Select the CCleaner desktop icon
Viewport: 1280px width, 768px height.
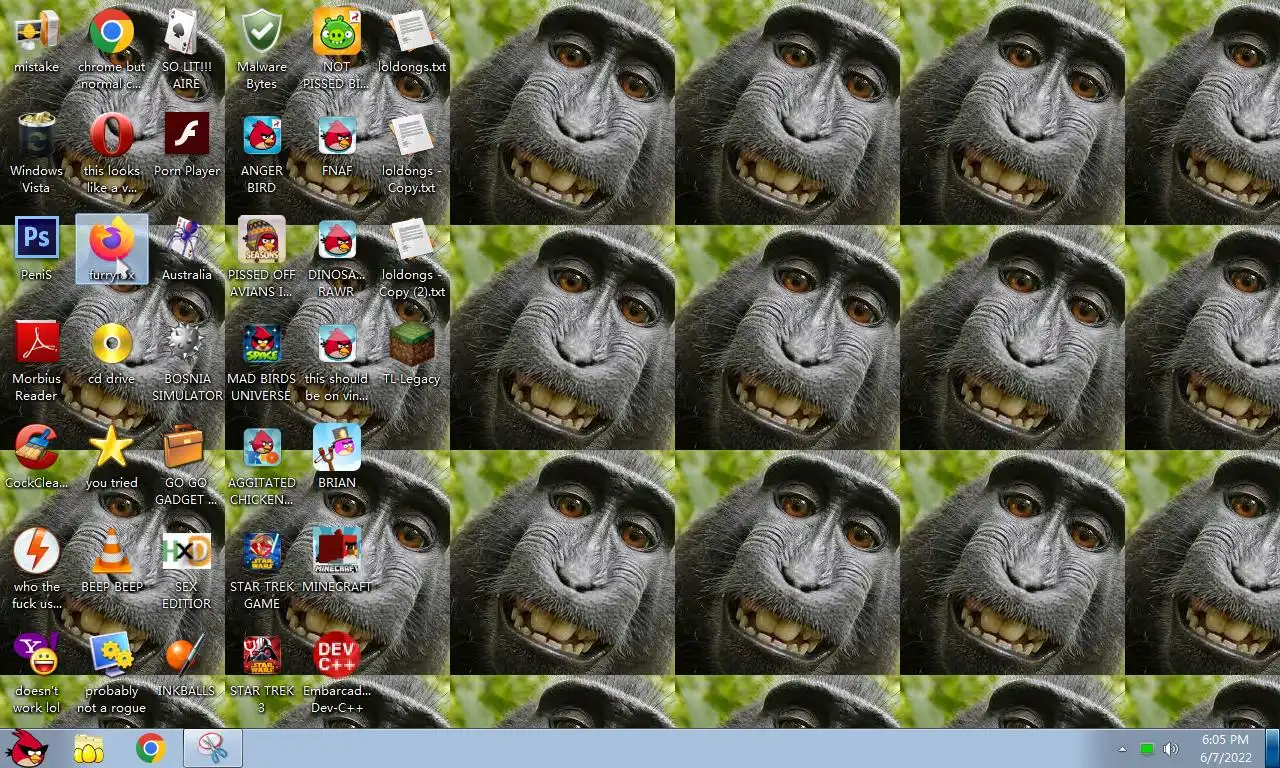pyautogui.click(x=36, y=458)
